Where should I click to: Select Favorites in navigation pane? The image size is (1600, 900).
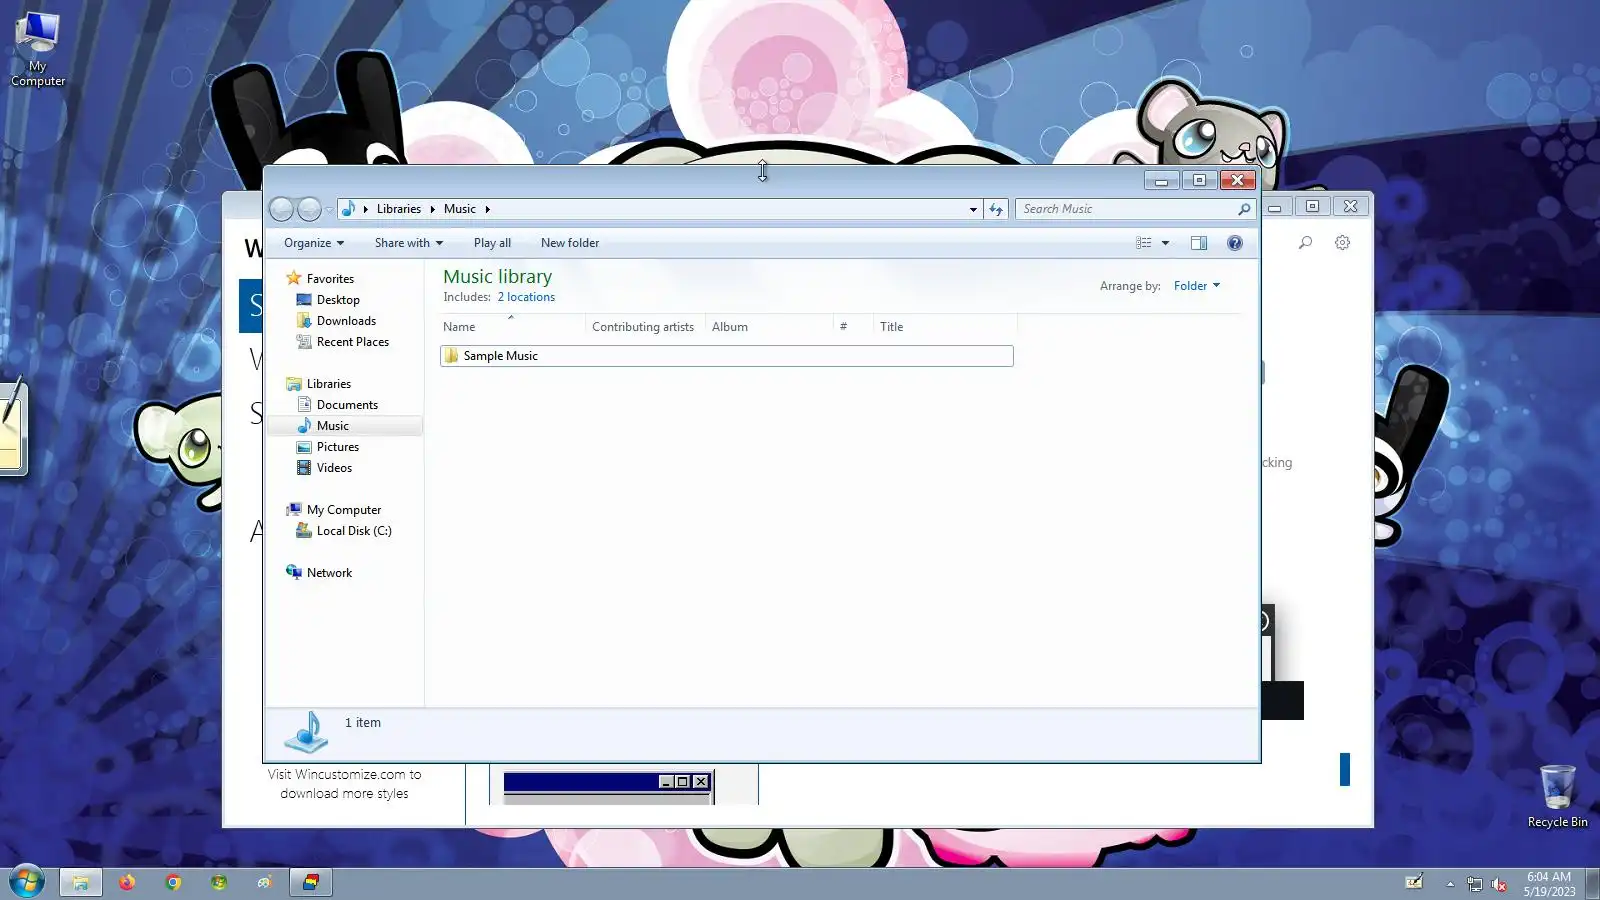point(330,279)
